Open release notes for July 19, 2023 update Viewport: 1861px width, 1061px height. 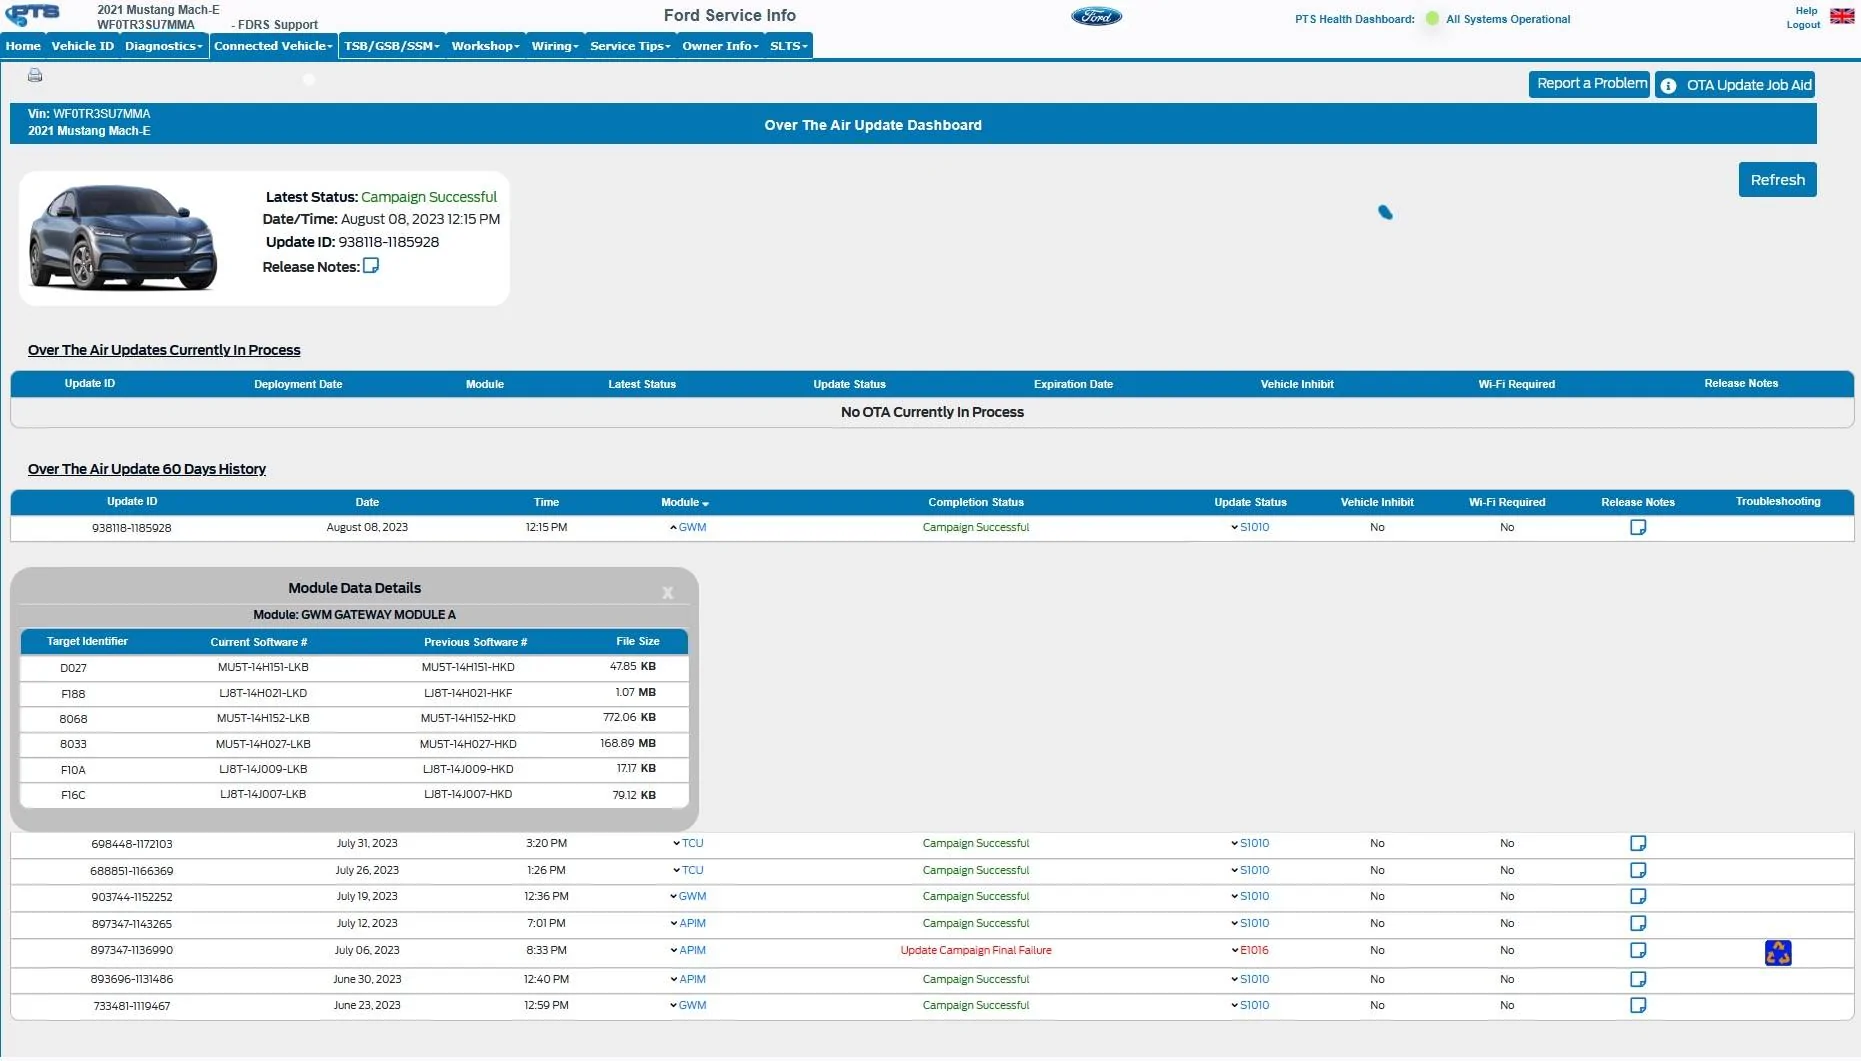[x=1638, y=897]
